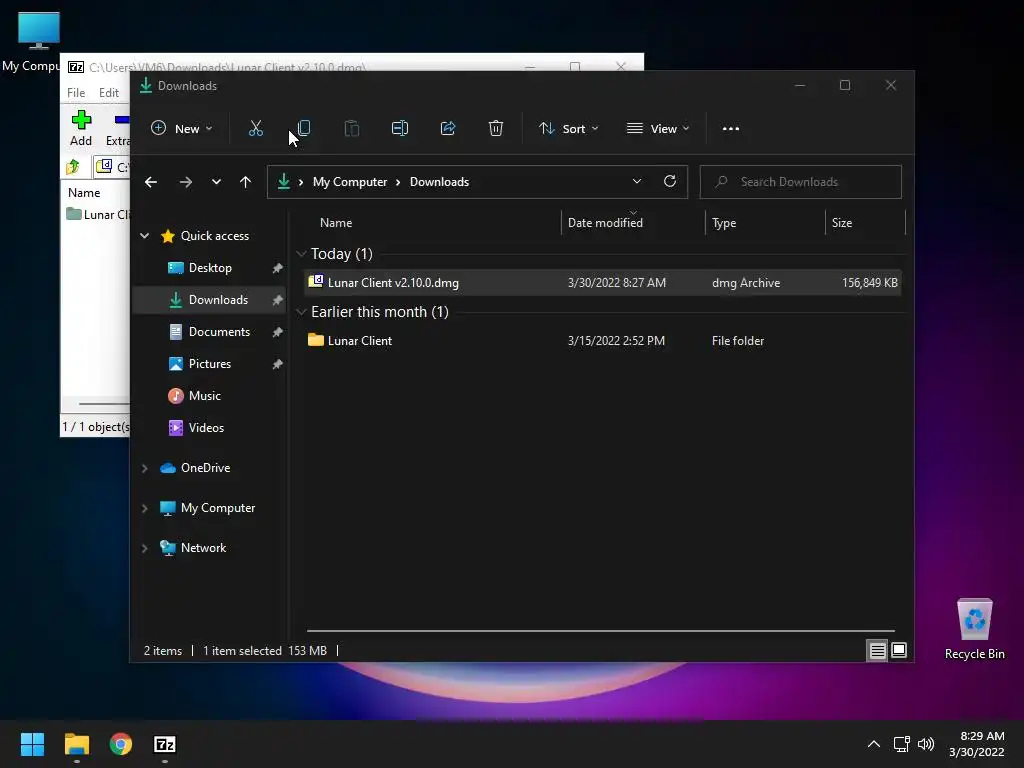
Task: Open the Recycle Bin desktop icon
Action: [x=974, y=629]
